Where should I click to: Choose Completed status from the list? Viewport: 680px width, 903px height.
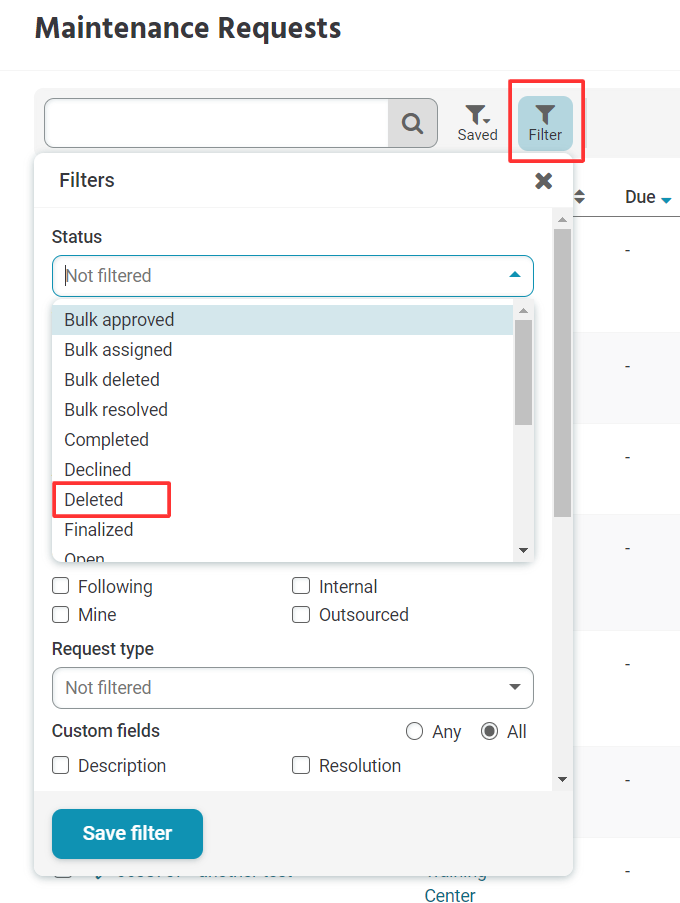pos(106,439)
